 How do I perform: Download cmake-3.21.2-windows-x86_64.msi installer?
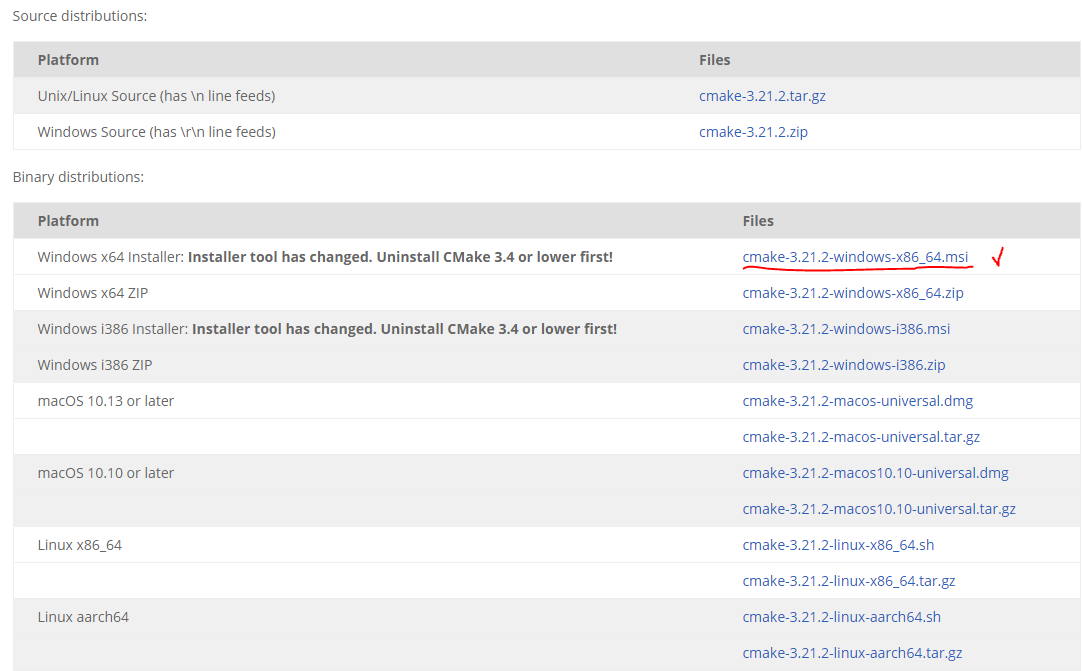[855, 257]
